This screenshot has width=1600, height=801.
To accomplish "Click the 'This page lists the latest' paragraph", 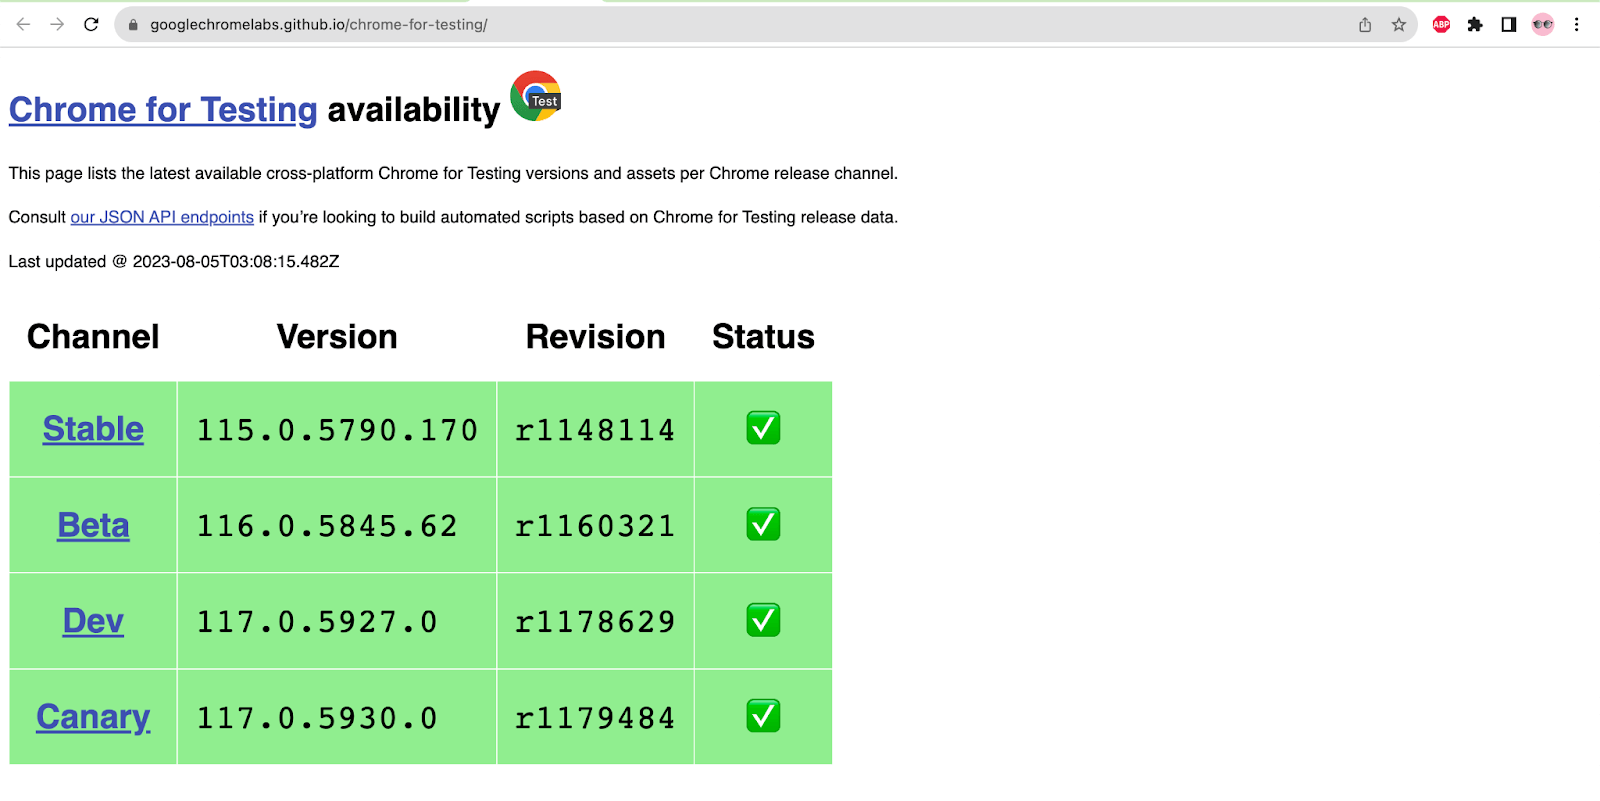I will pyautogui.click(x=453, y=173).
